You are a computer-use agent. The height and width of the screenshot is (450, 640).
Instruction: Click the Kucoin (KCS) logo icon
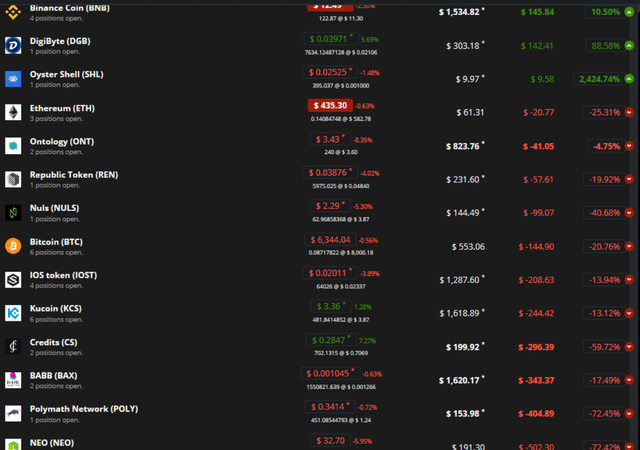(13, 313)
